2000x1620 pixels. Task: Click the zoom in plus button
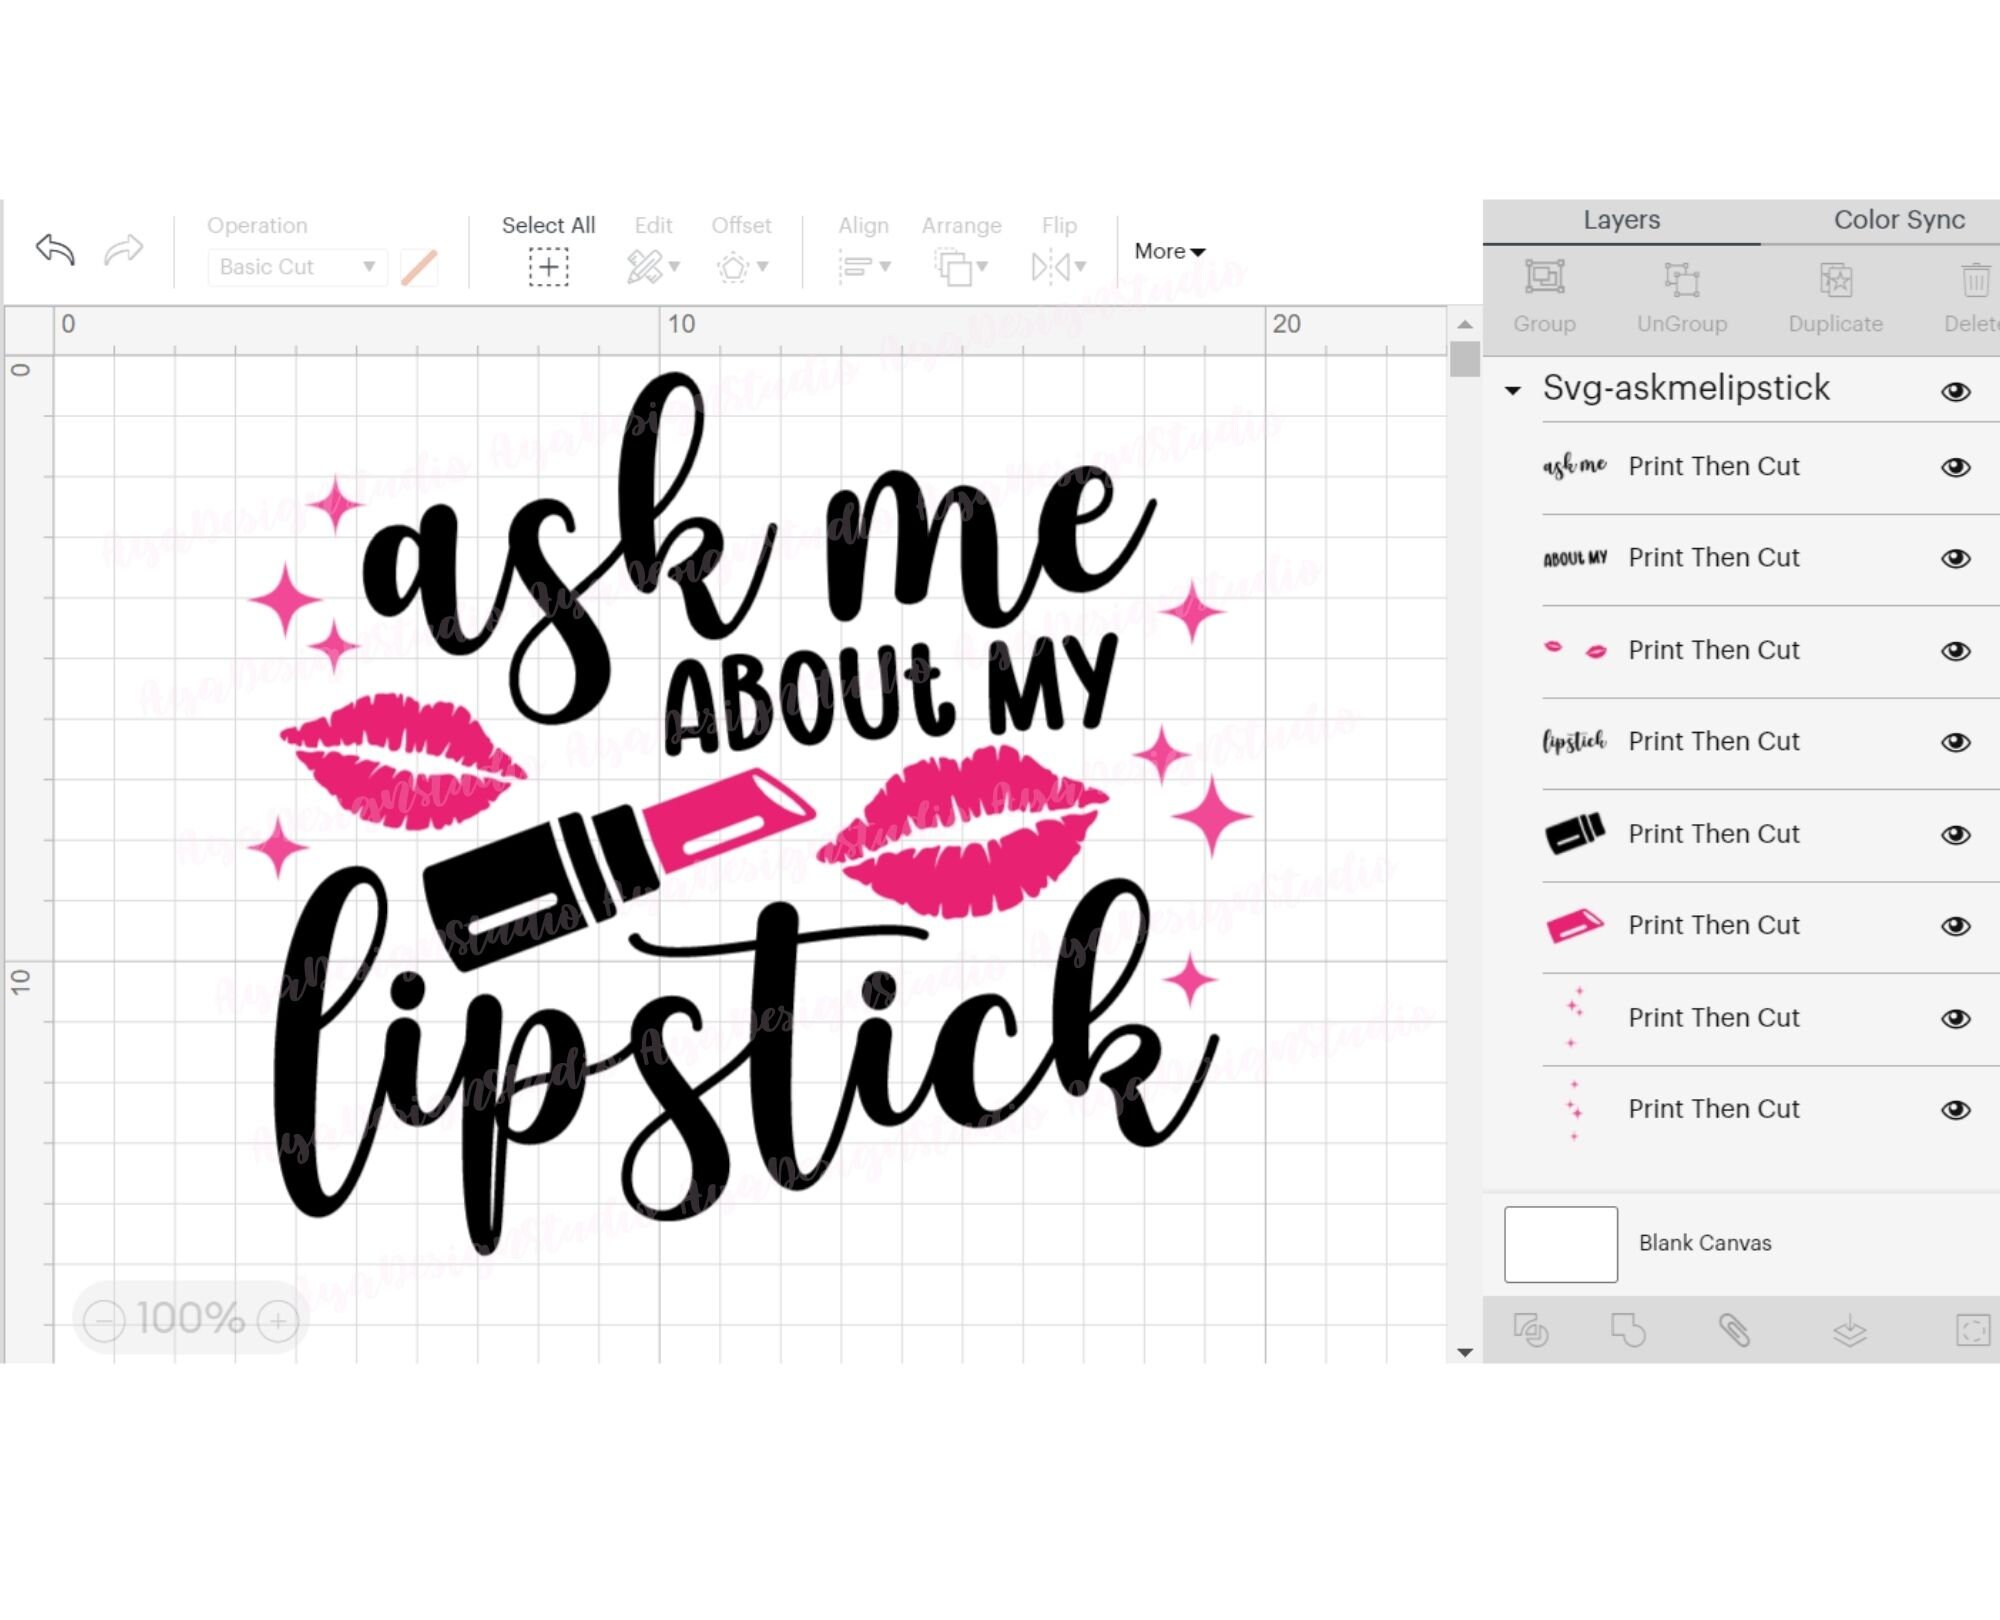[x=275, y=1320]
